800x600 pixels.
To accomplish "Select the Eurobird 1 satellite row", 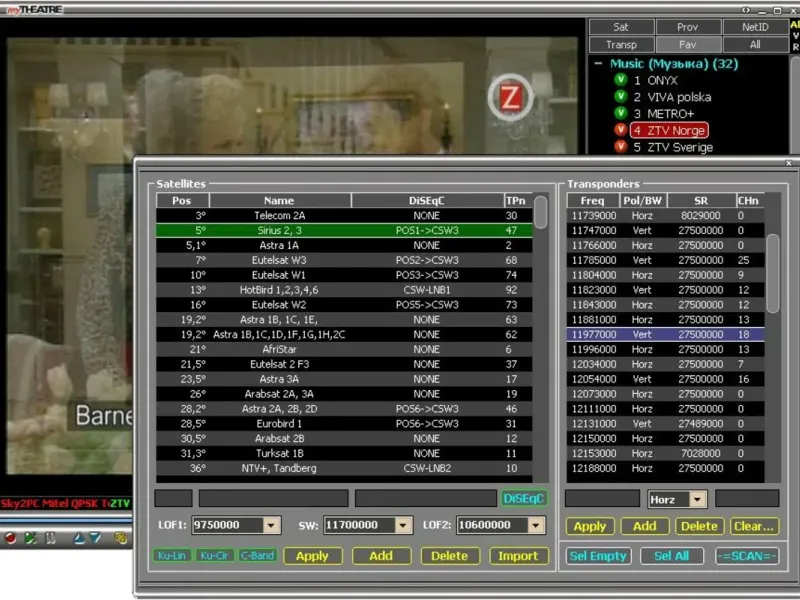I will [x=344, y=423].
